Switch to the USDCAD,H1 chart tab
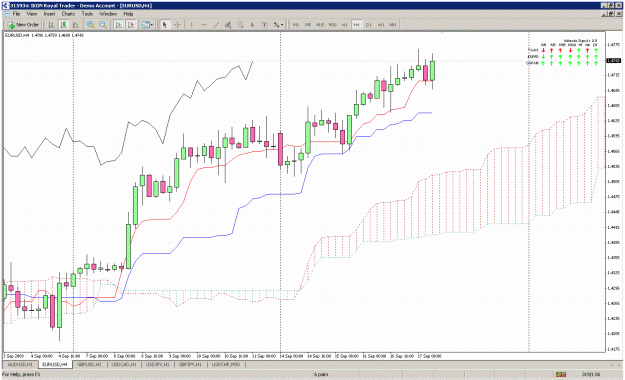The width and height of the screenshot is (625, 380). [x=124, y=364]
